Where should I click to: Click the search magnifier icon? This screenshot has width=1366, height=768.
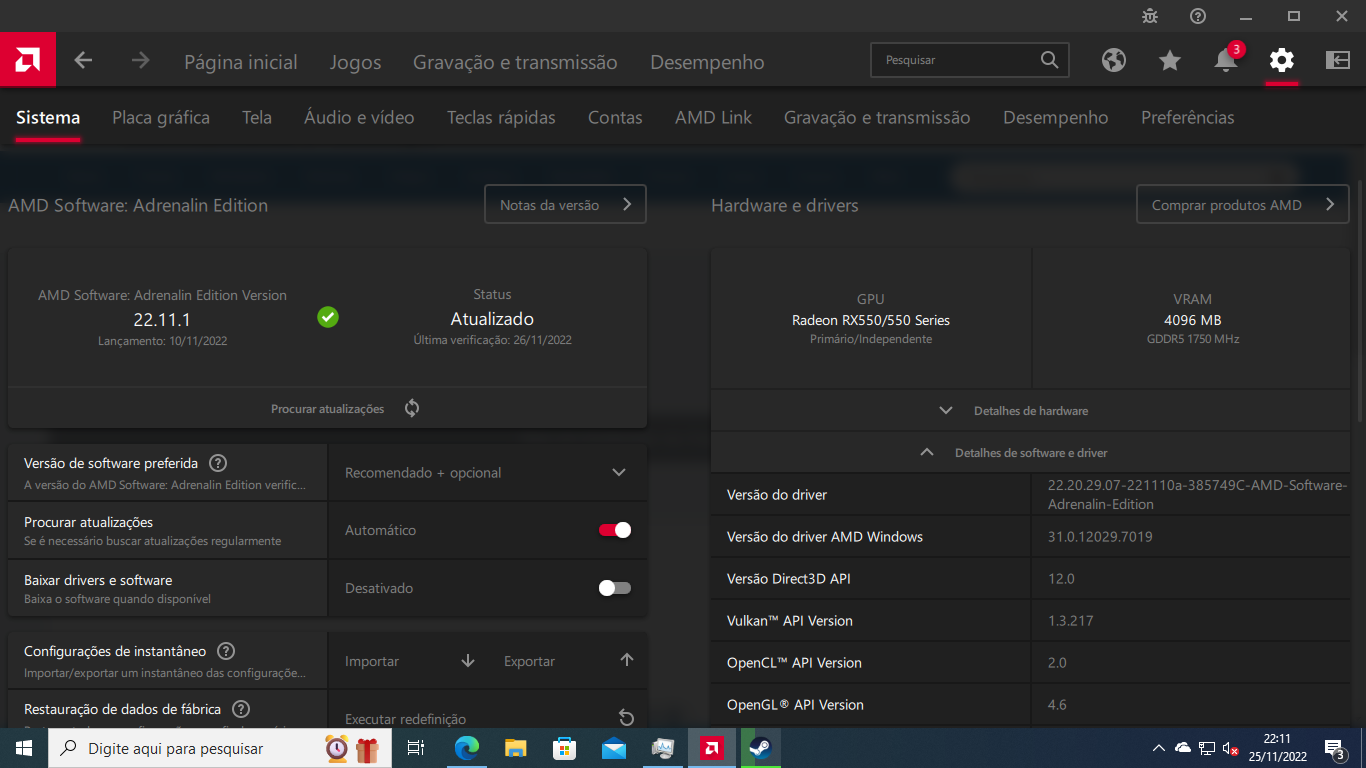pos(1049,60)
